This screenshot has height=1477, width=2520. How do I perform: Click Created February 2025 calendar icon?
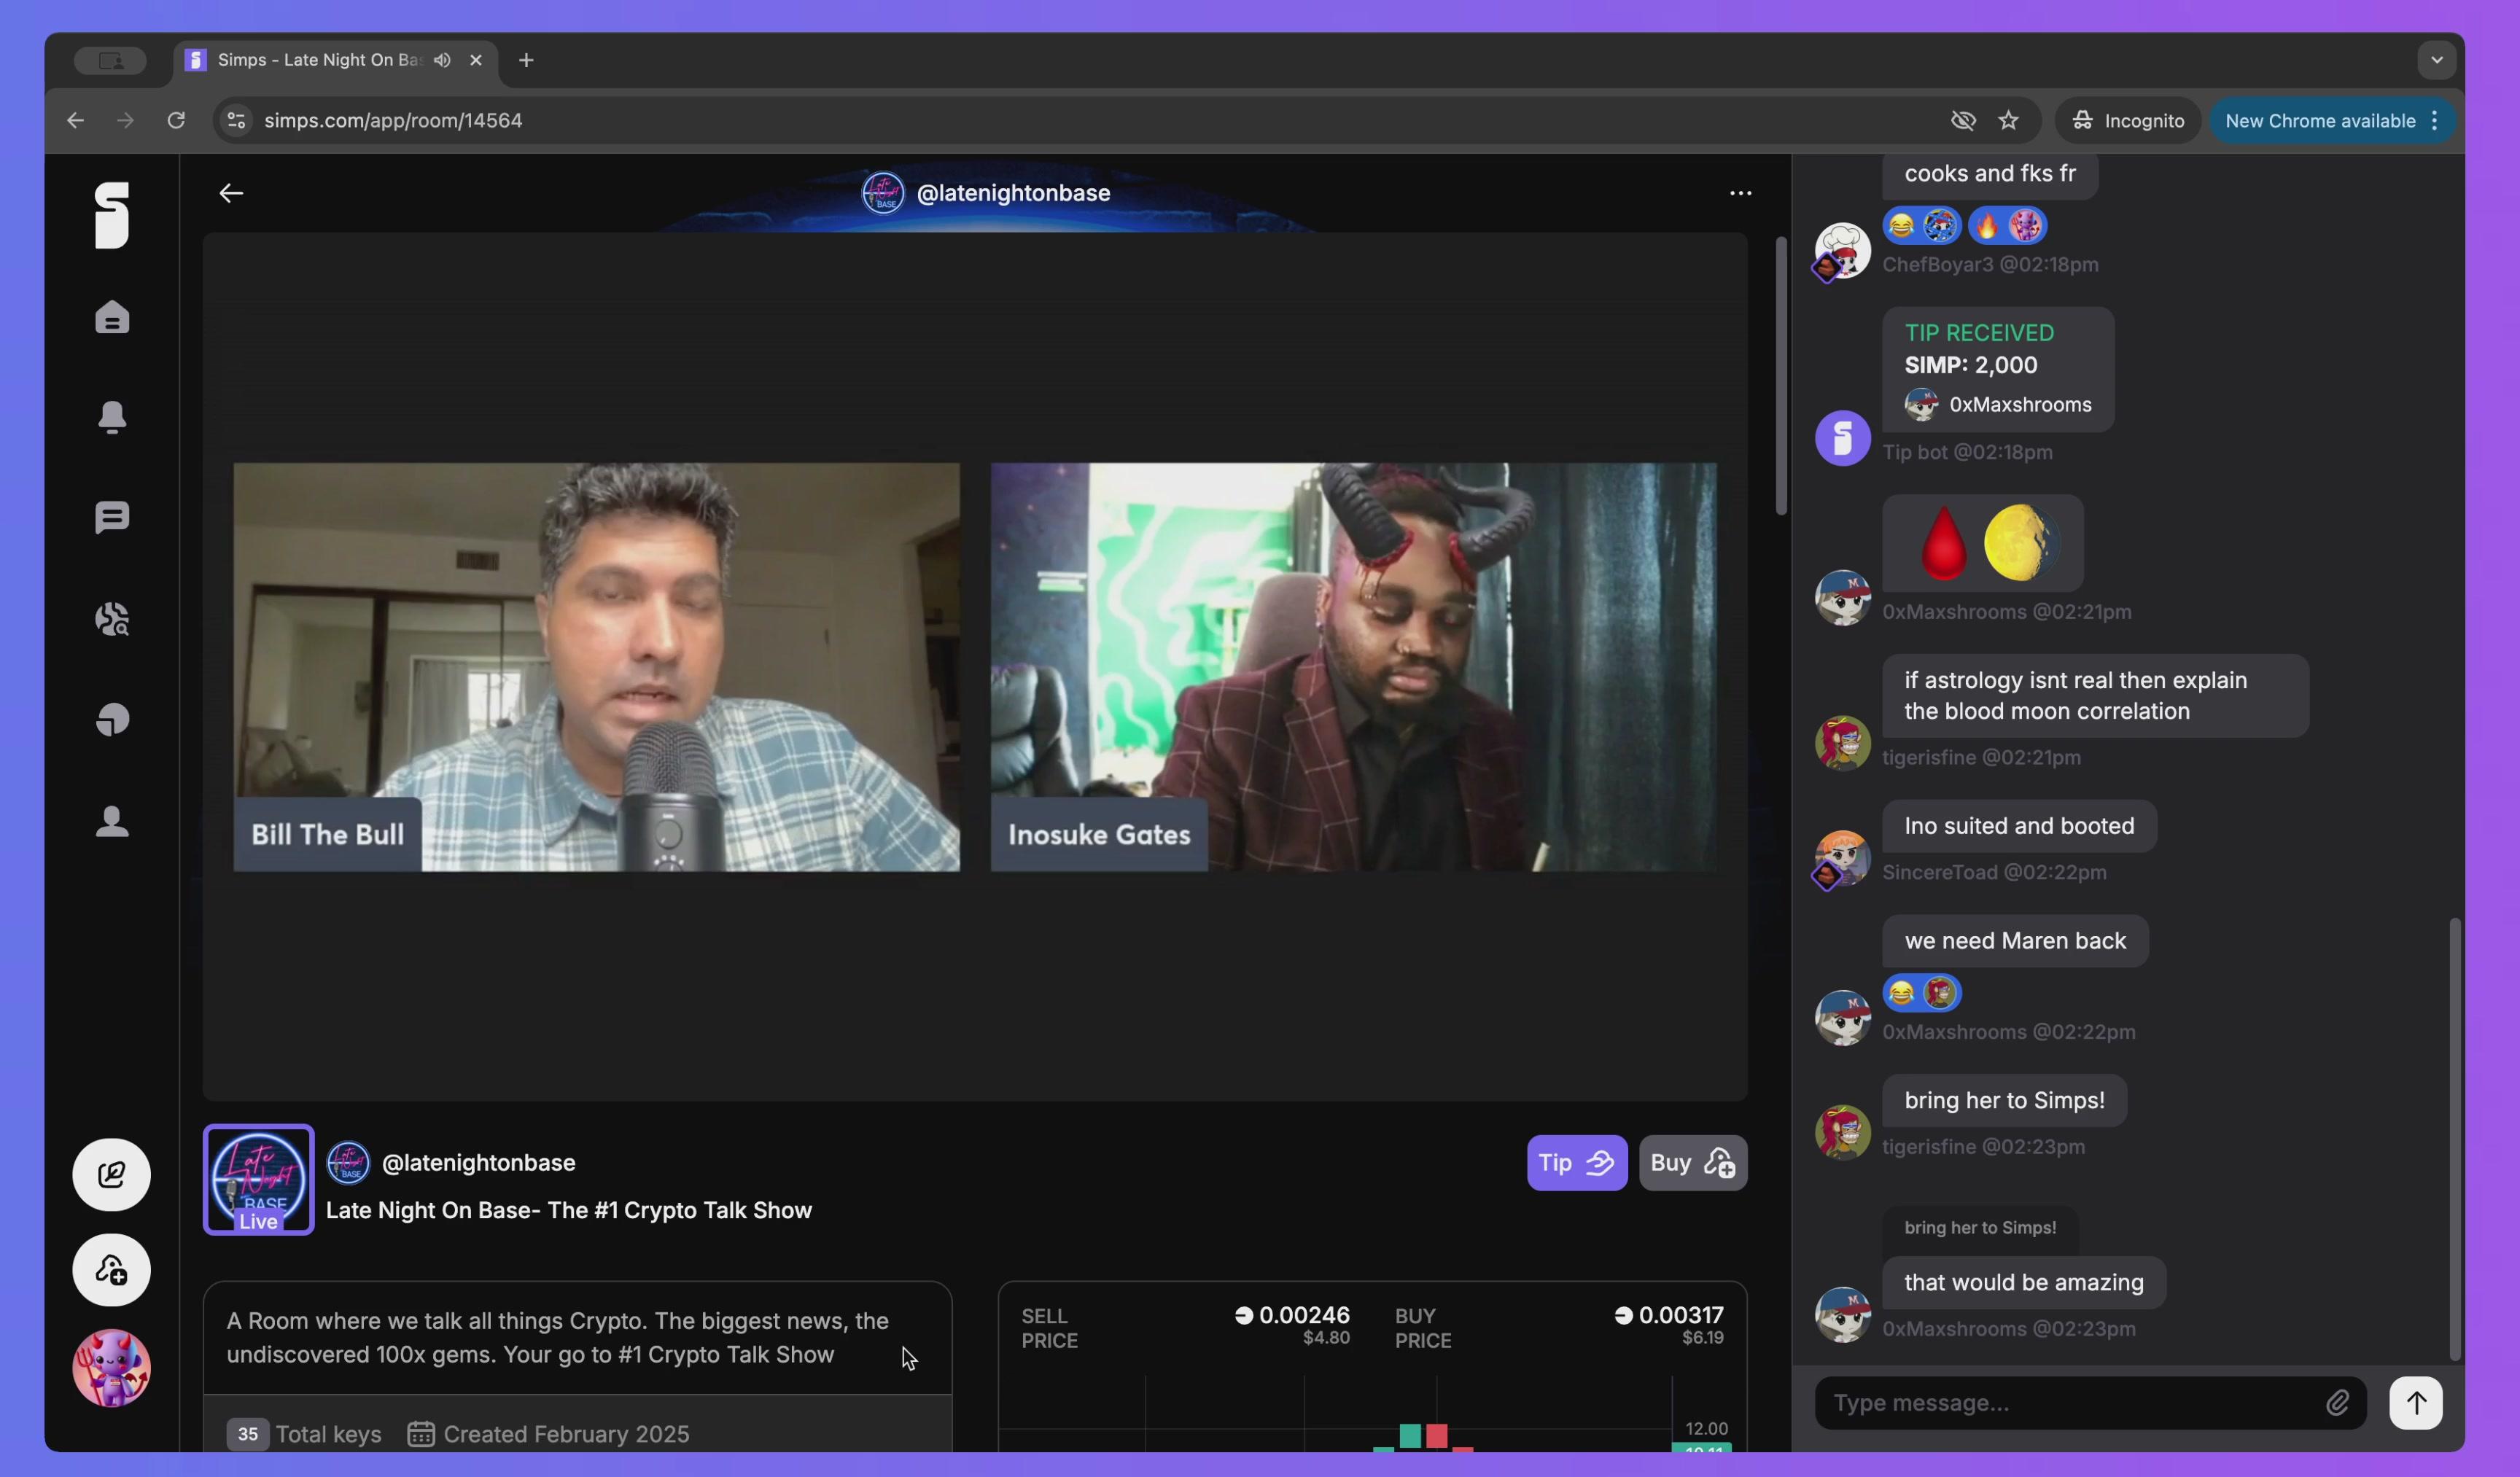point(420,1434)
